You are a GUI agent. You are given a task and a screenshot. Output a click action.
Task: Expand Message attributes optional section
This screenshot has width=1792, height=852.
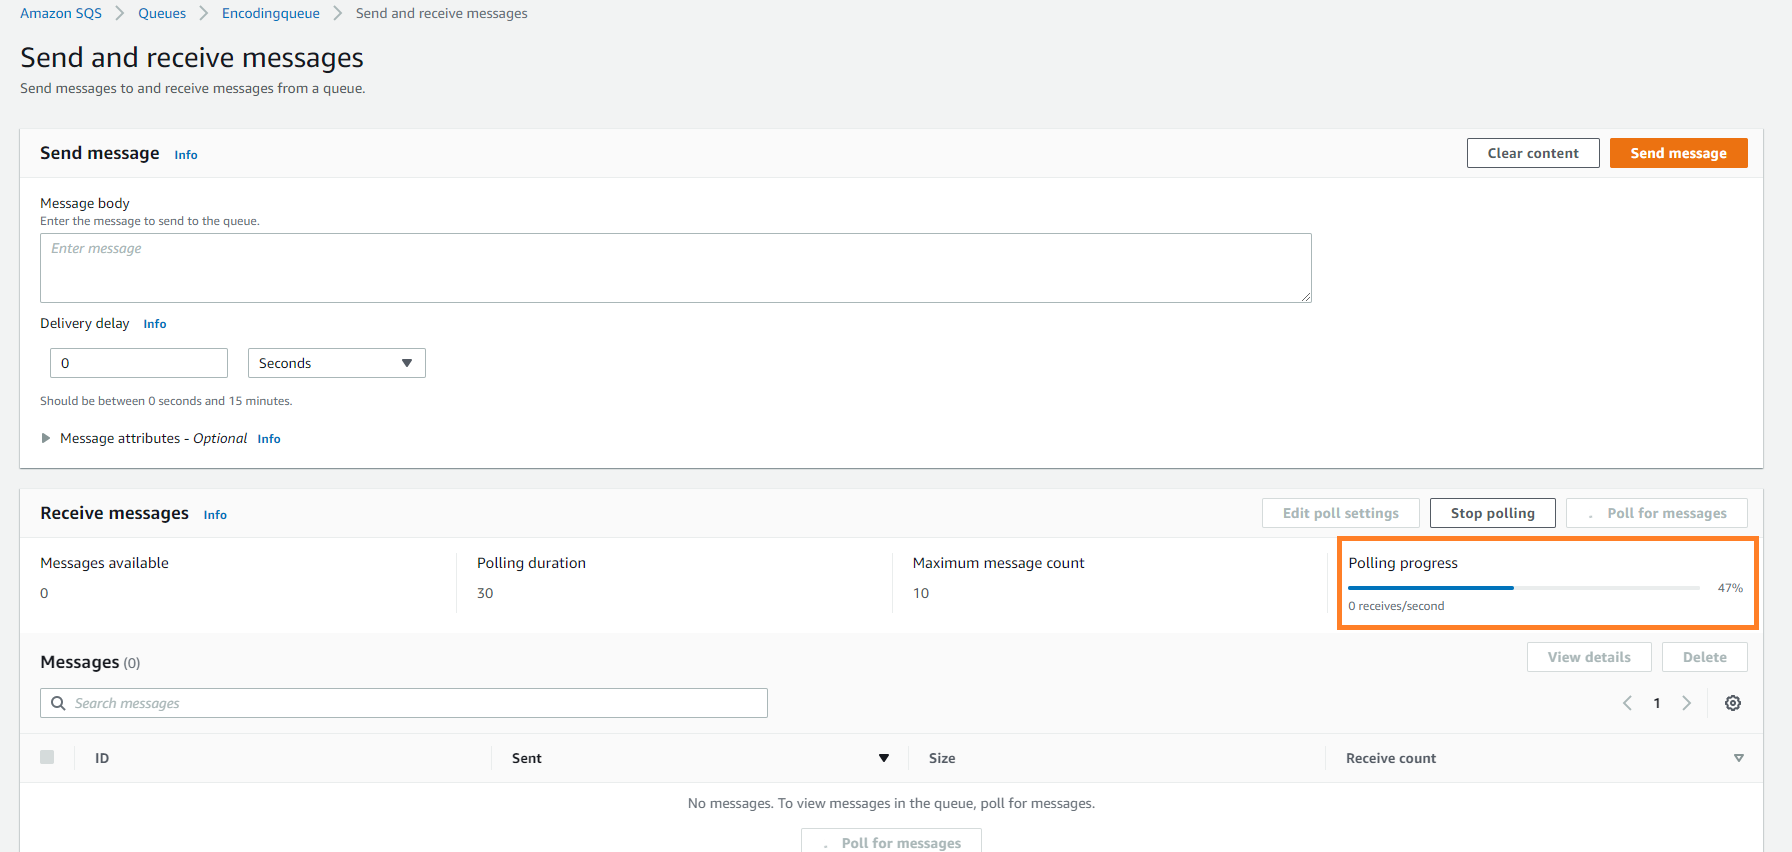[46, 438]
